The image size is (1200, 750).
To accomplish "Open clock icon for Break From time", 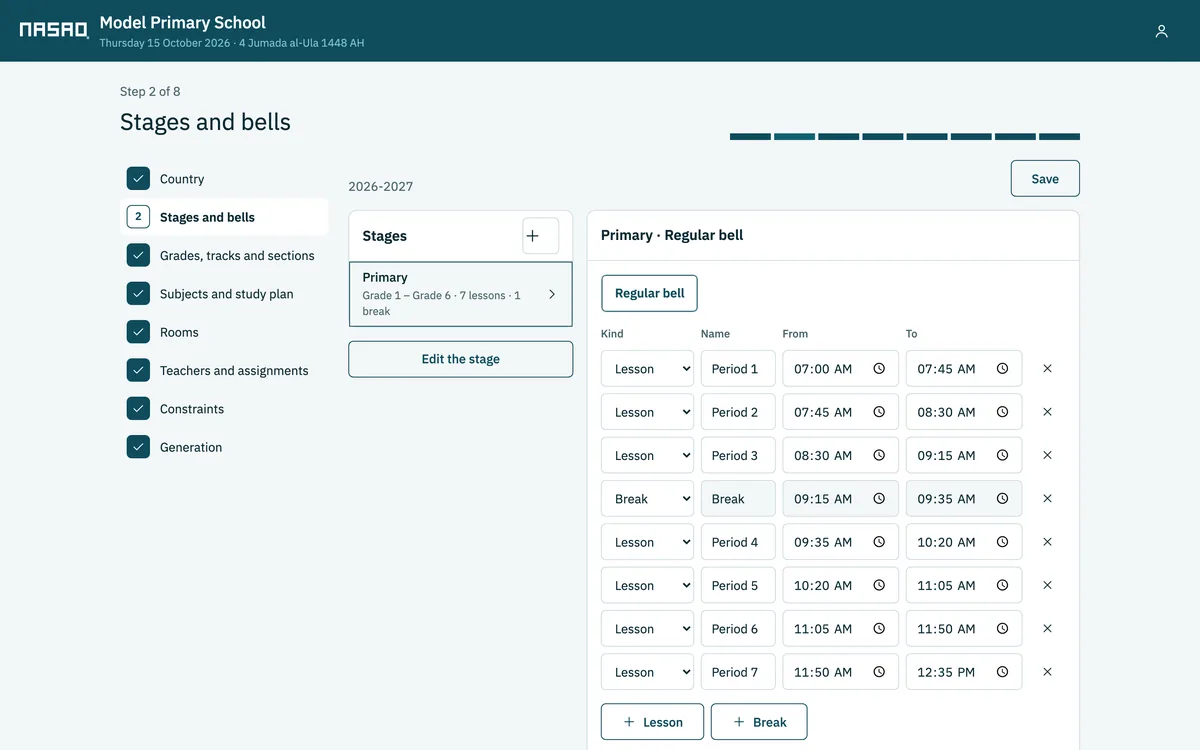I will coord(879,499).
